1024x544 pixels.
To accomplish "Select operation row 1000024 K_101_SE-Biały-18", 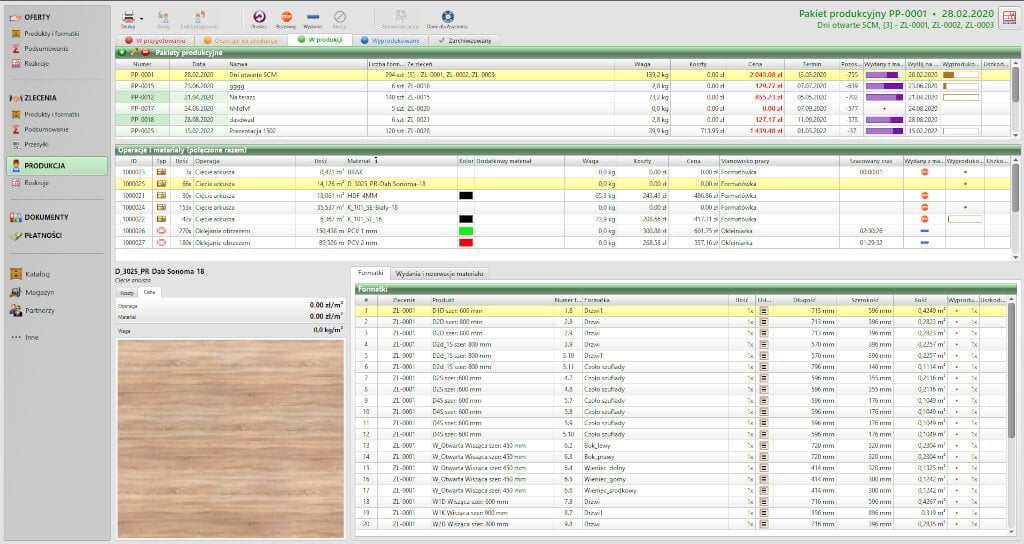I will (564, 208).
